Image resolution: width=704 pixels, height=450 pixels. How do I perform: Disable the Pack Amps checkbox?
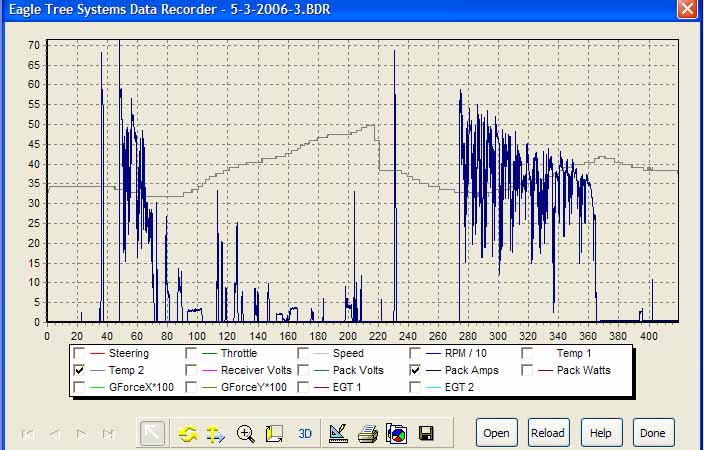[x=417, y=370]
